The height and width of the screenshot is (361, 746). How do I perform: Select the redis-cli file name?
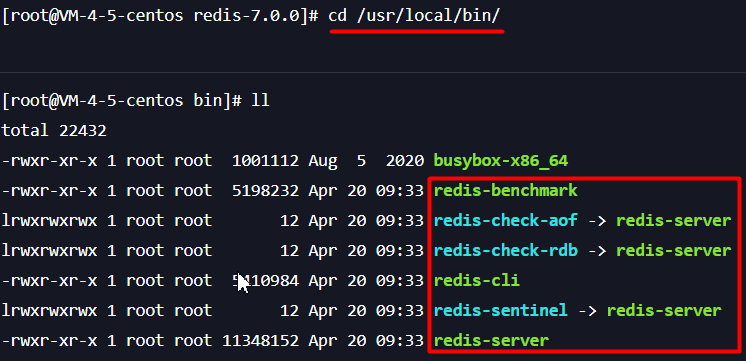[x=477, y=281]
